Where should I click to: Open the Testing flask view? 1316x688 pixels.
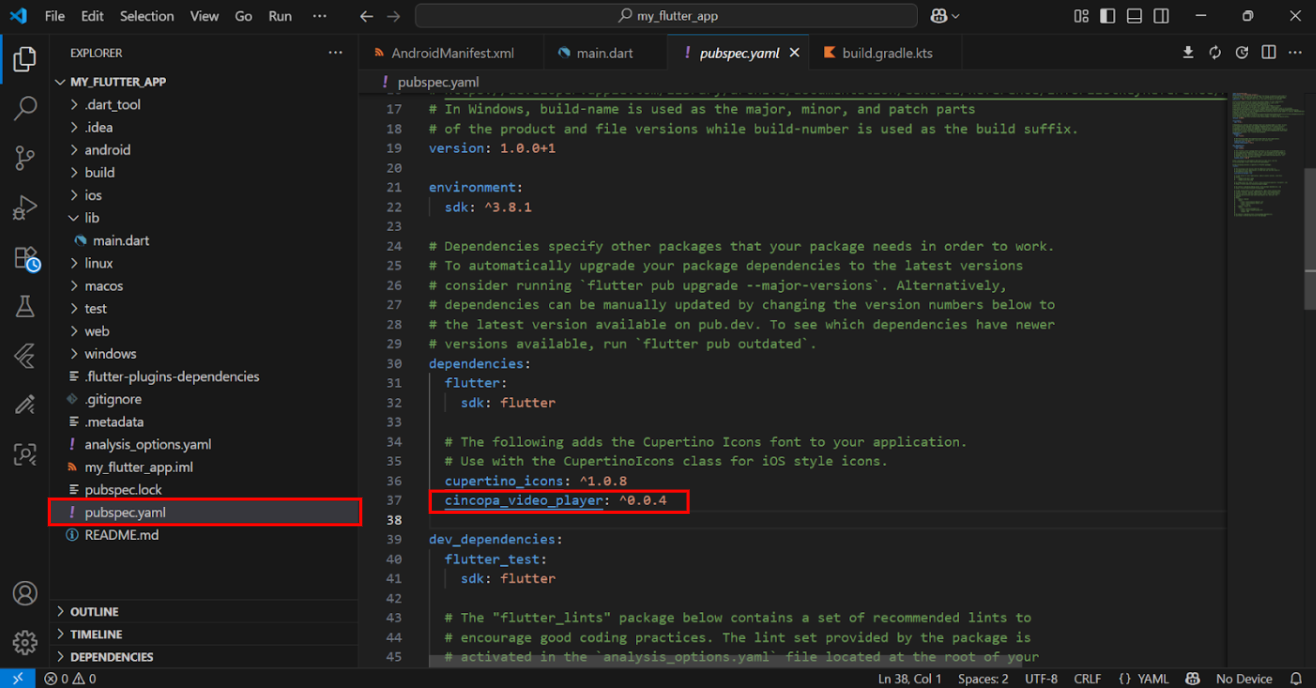25,306
